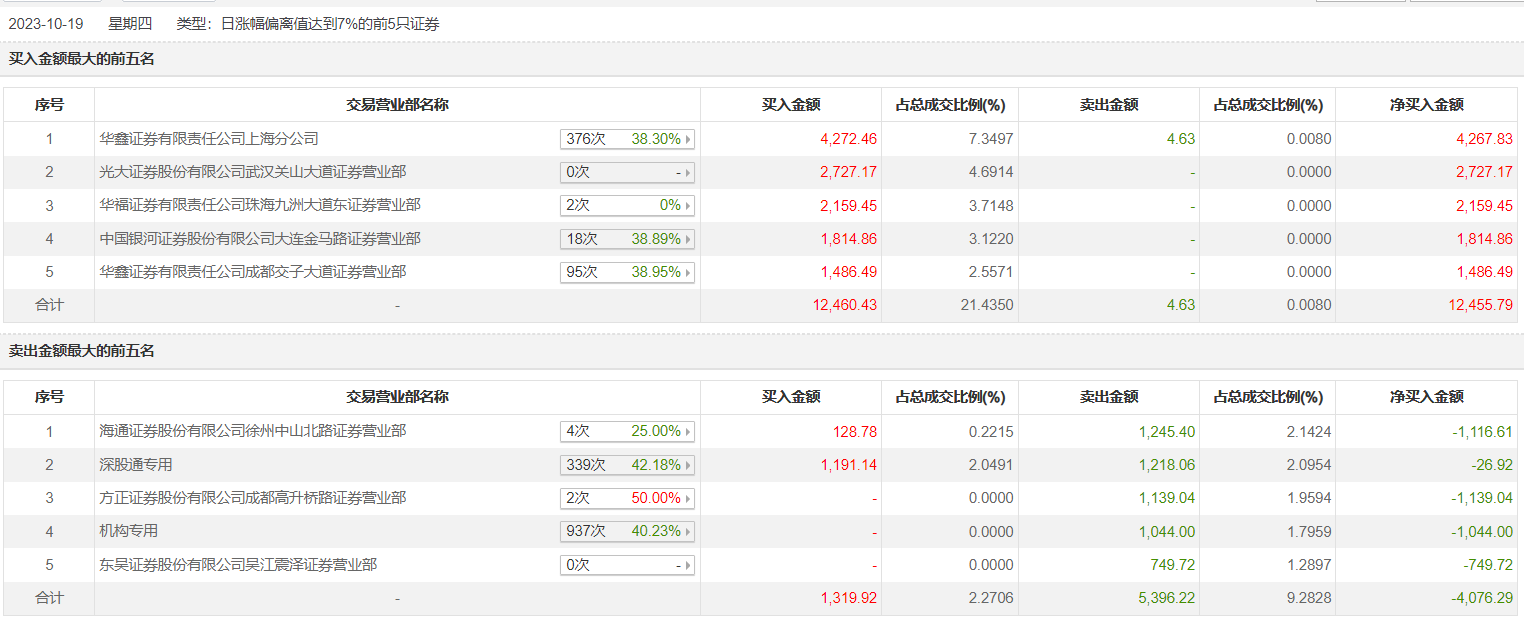Open 华鑫证券有限责任公司上海分公司 link
Viewport: 1524px width, 620px height.
click(209, 139)
